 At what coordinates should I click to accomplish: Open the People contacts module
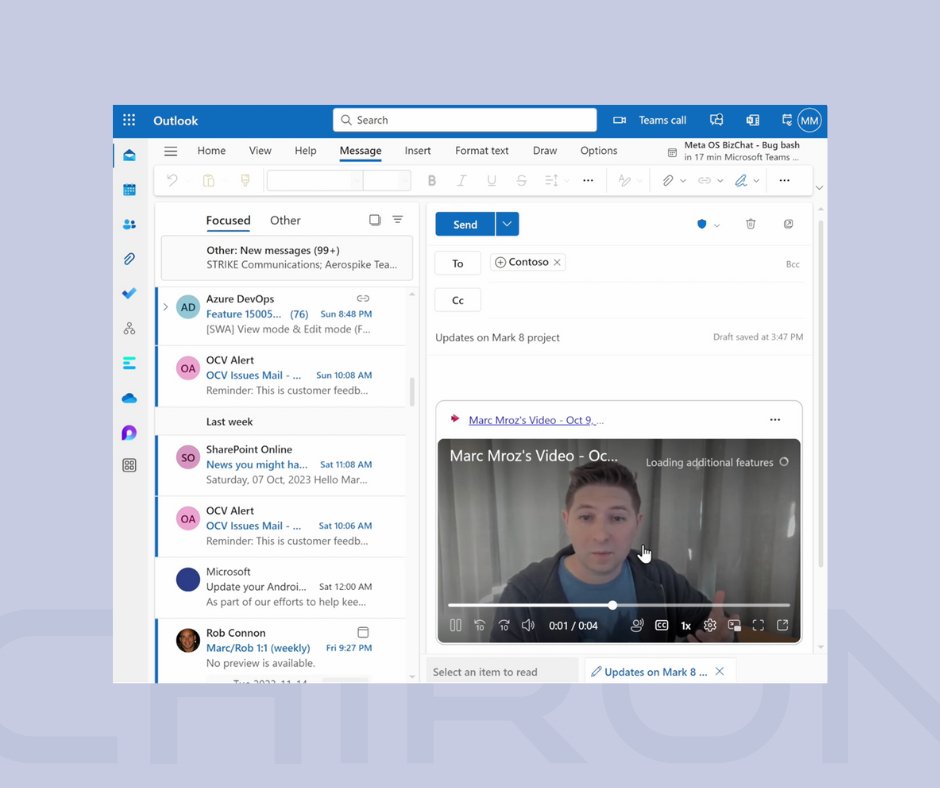[129, 224]
